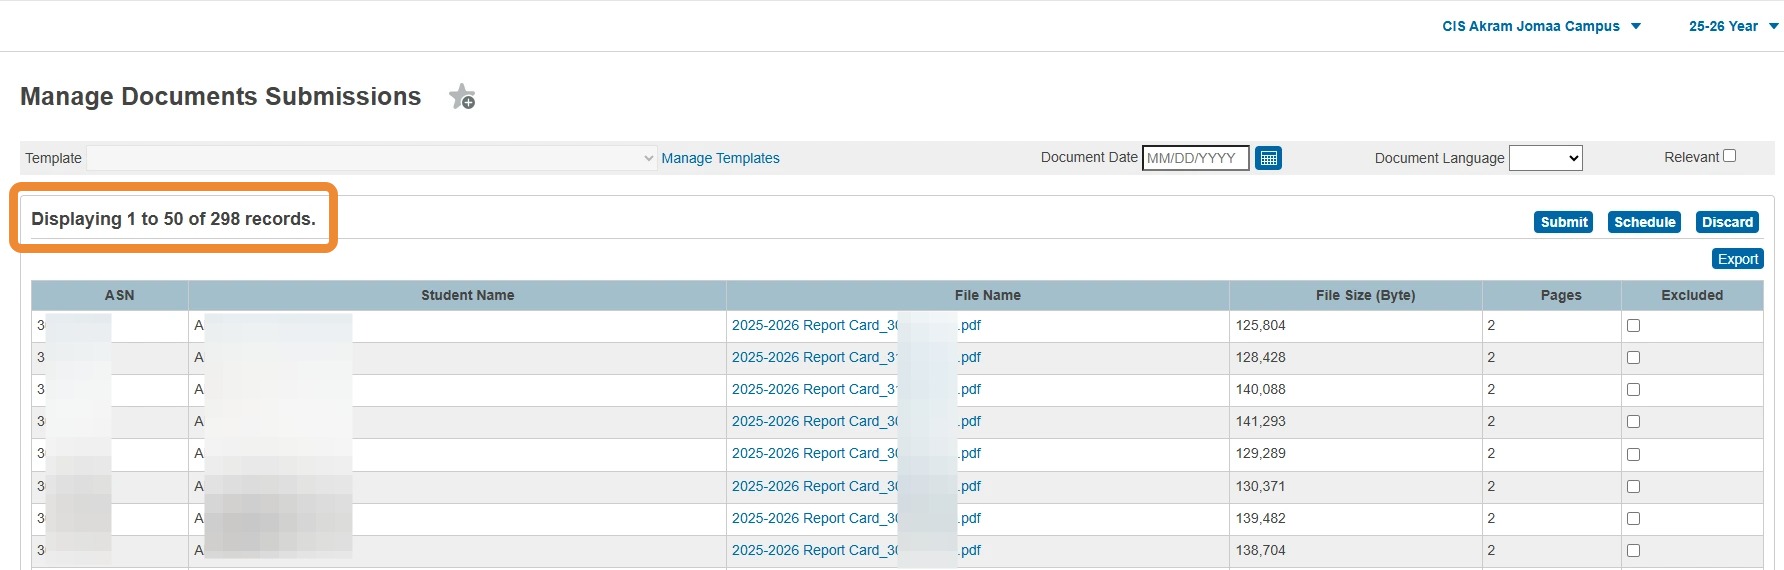Select the file size value 140,088
The width and height of the screenshot is (1784, 570).
point(1260,389)
